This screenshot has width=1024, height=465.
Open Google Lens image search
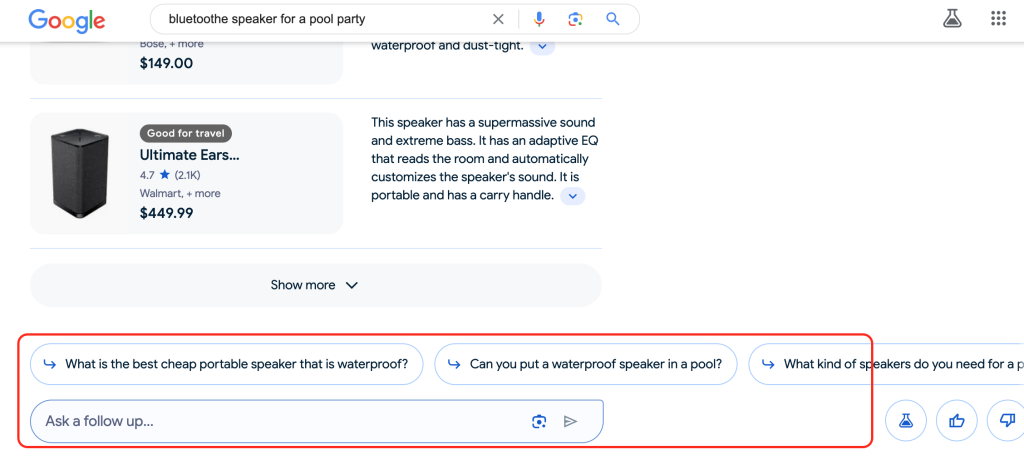(x=575, y=19)
